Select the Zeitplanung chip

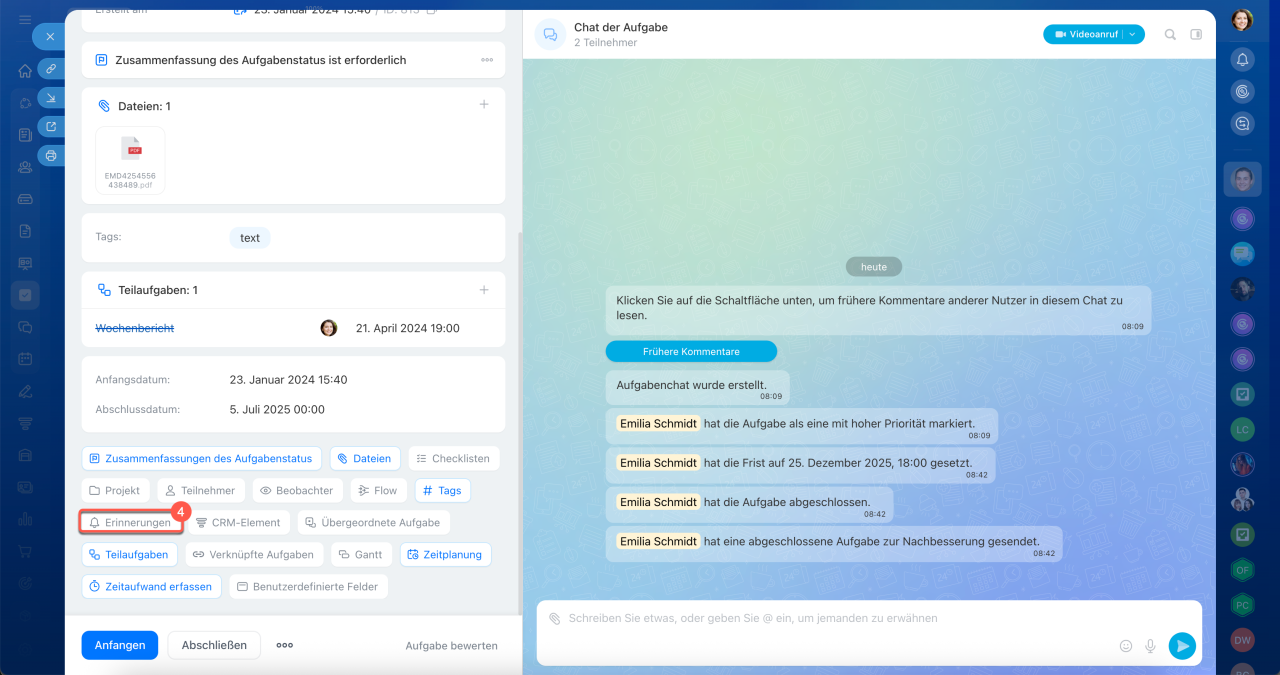point(446,554)
